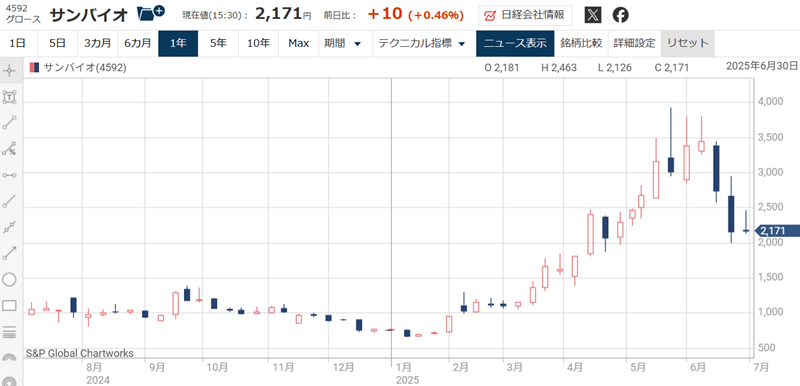Open 日経会社情報 company info

tap(526, 15)
